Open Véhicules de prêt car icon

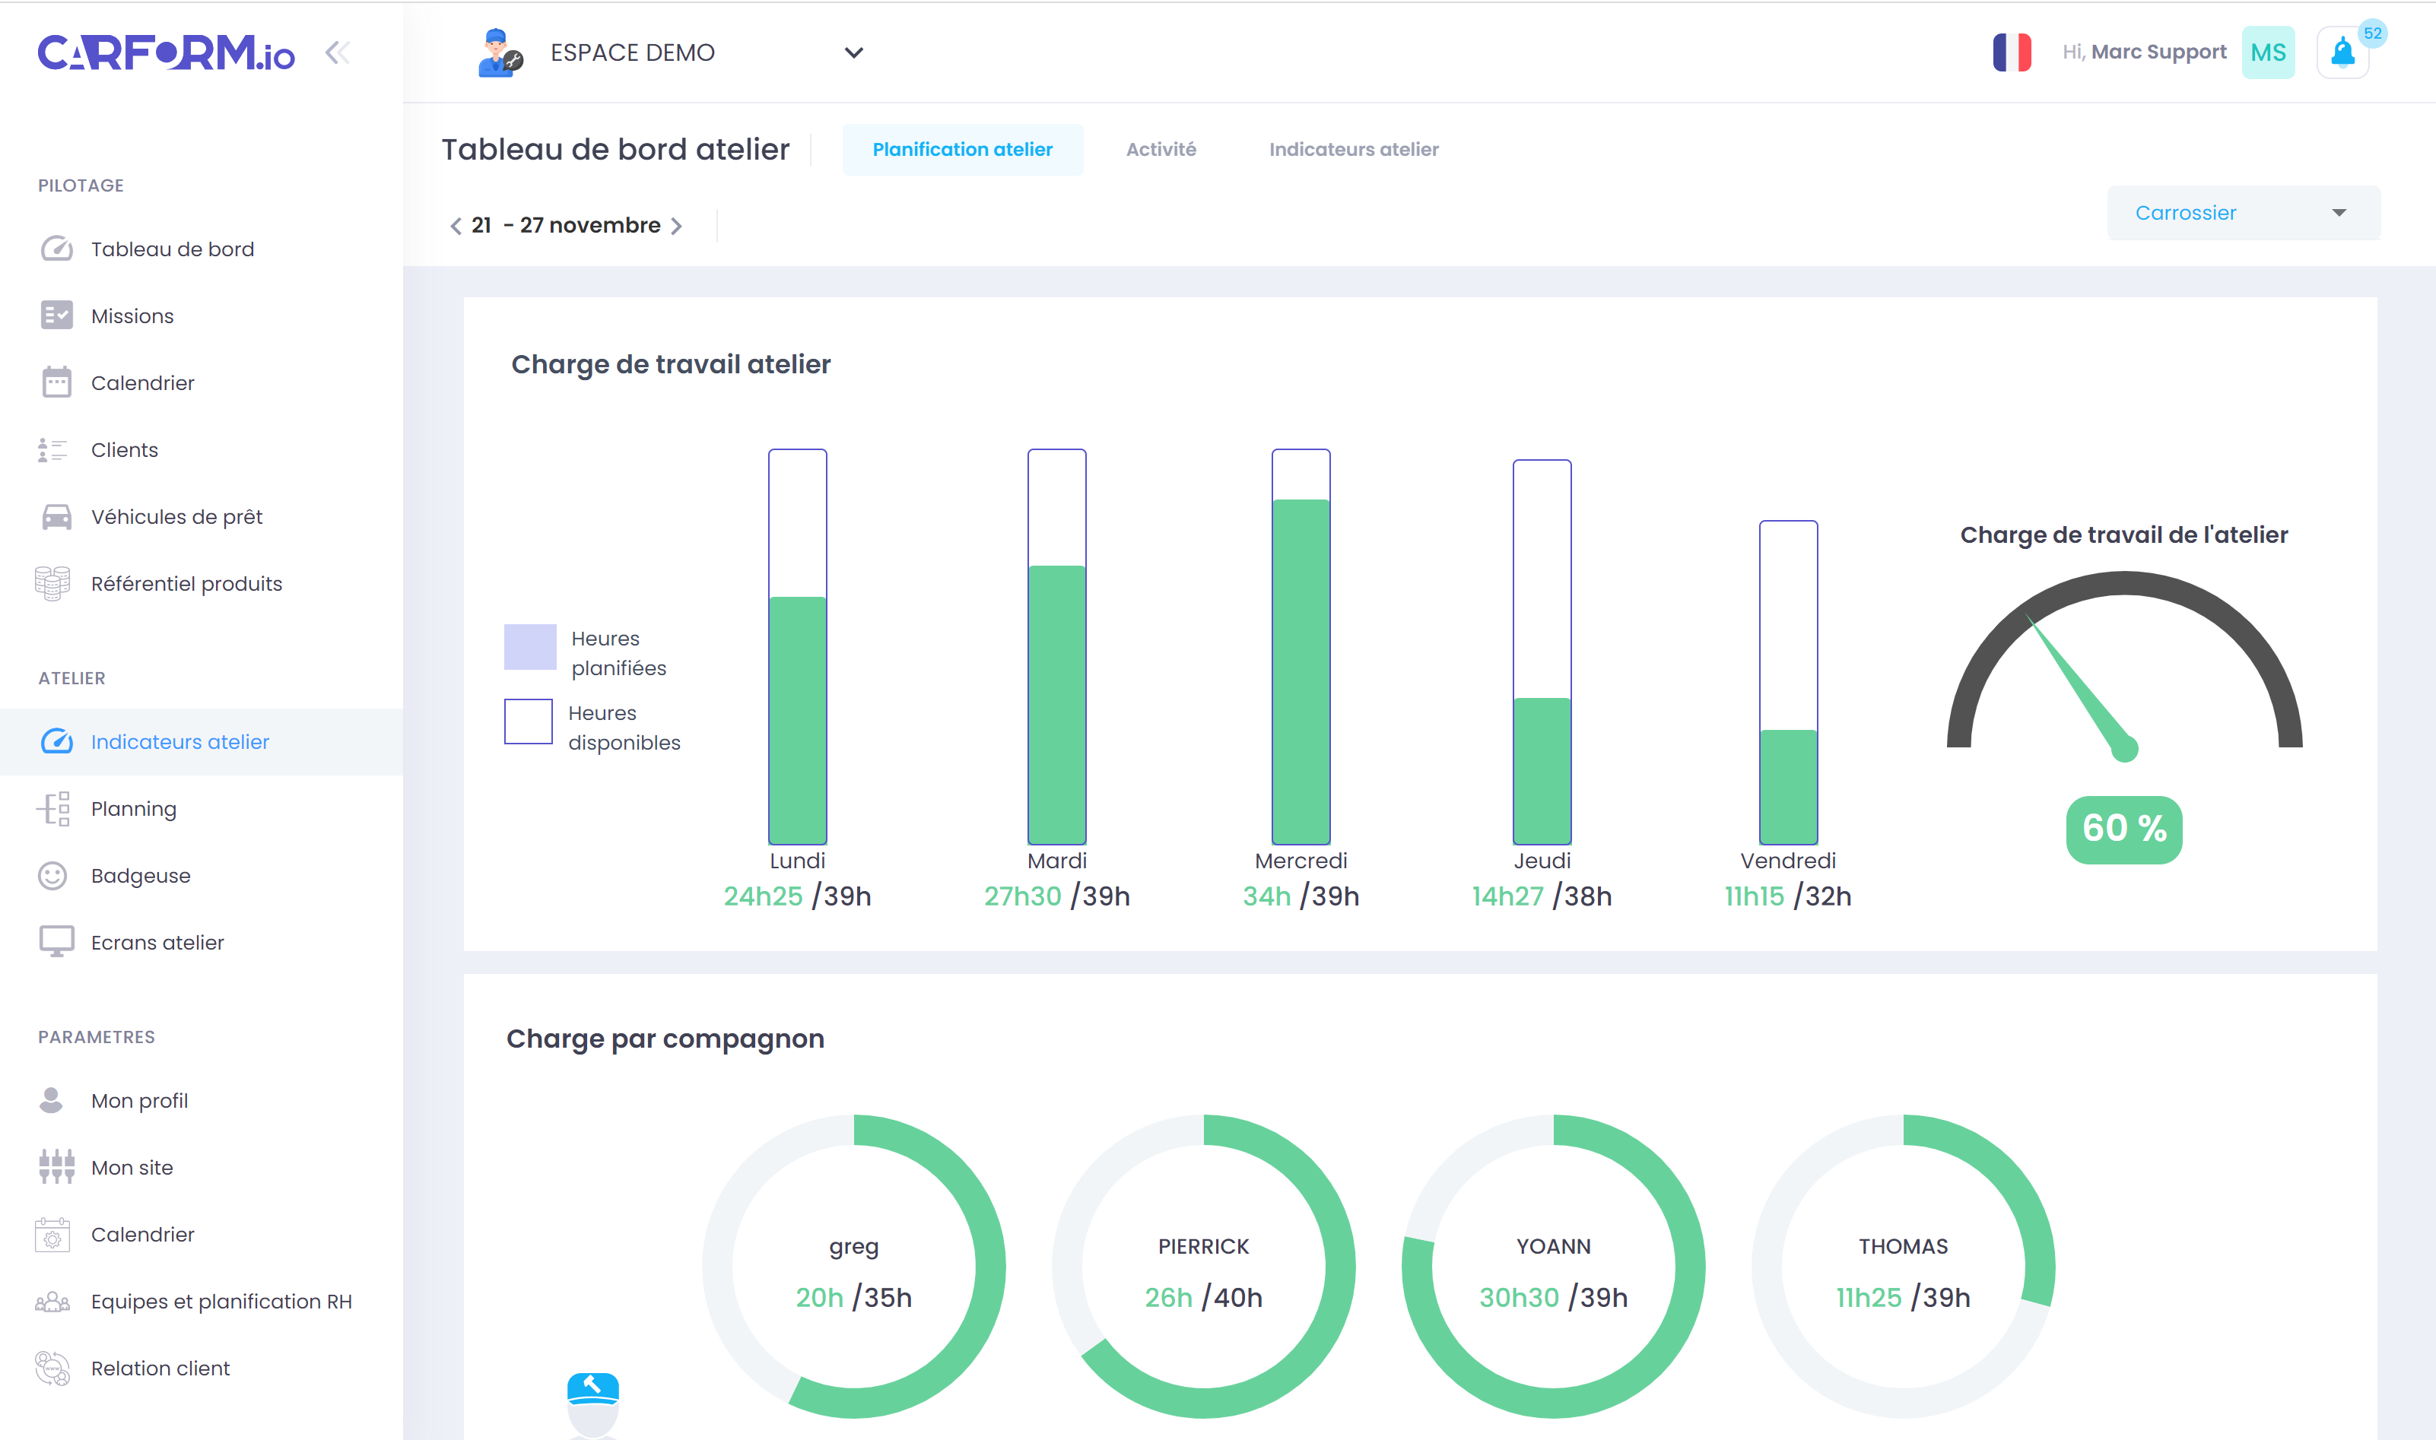pyautogui.click(x=55, y=516)
